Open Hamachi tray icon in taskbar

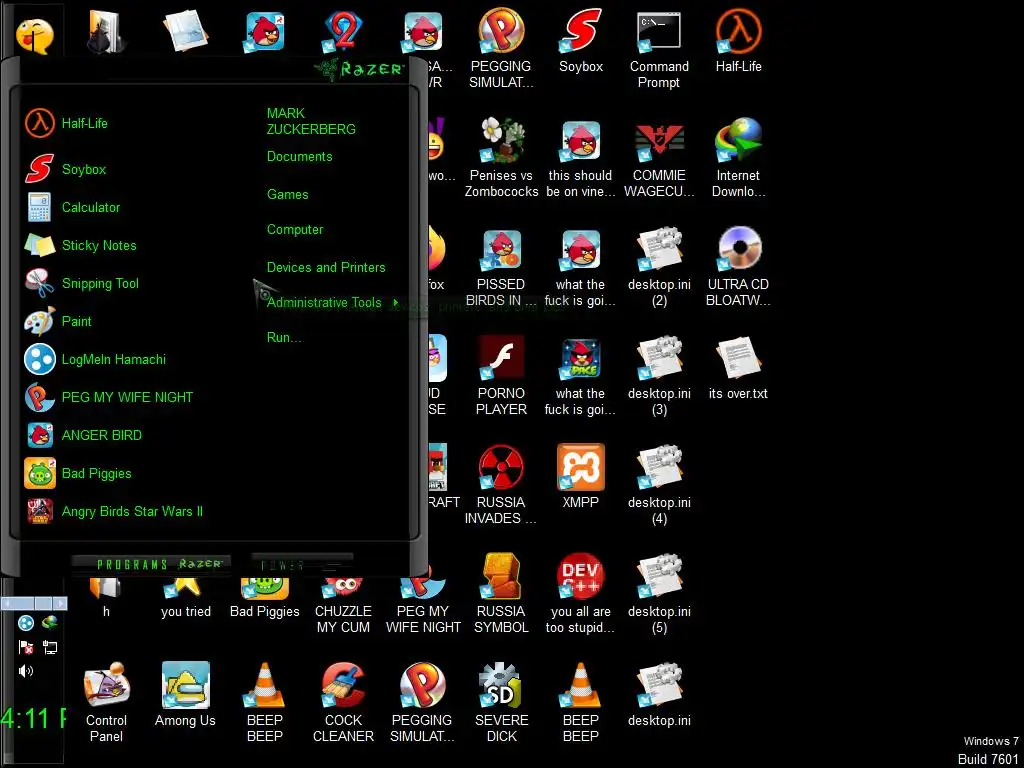(25, 623)
